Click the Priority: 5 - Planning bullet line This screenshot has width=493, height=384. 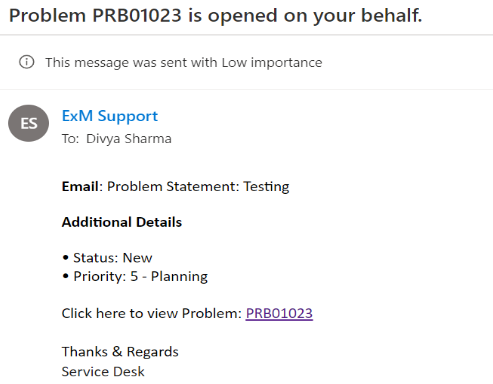135,276
